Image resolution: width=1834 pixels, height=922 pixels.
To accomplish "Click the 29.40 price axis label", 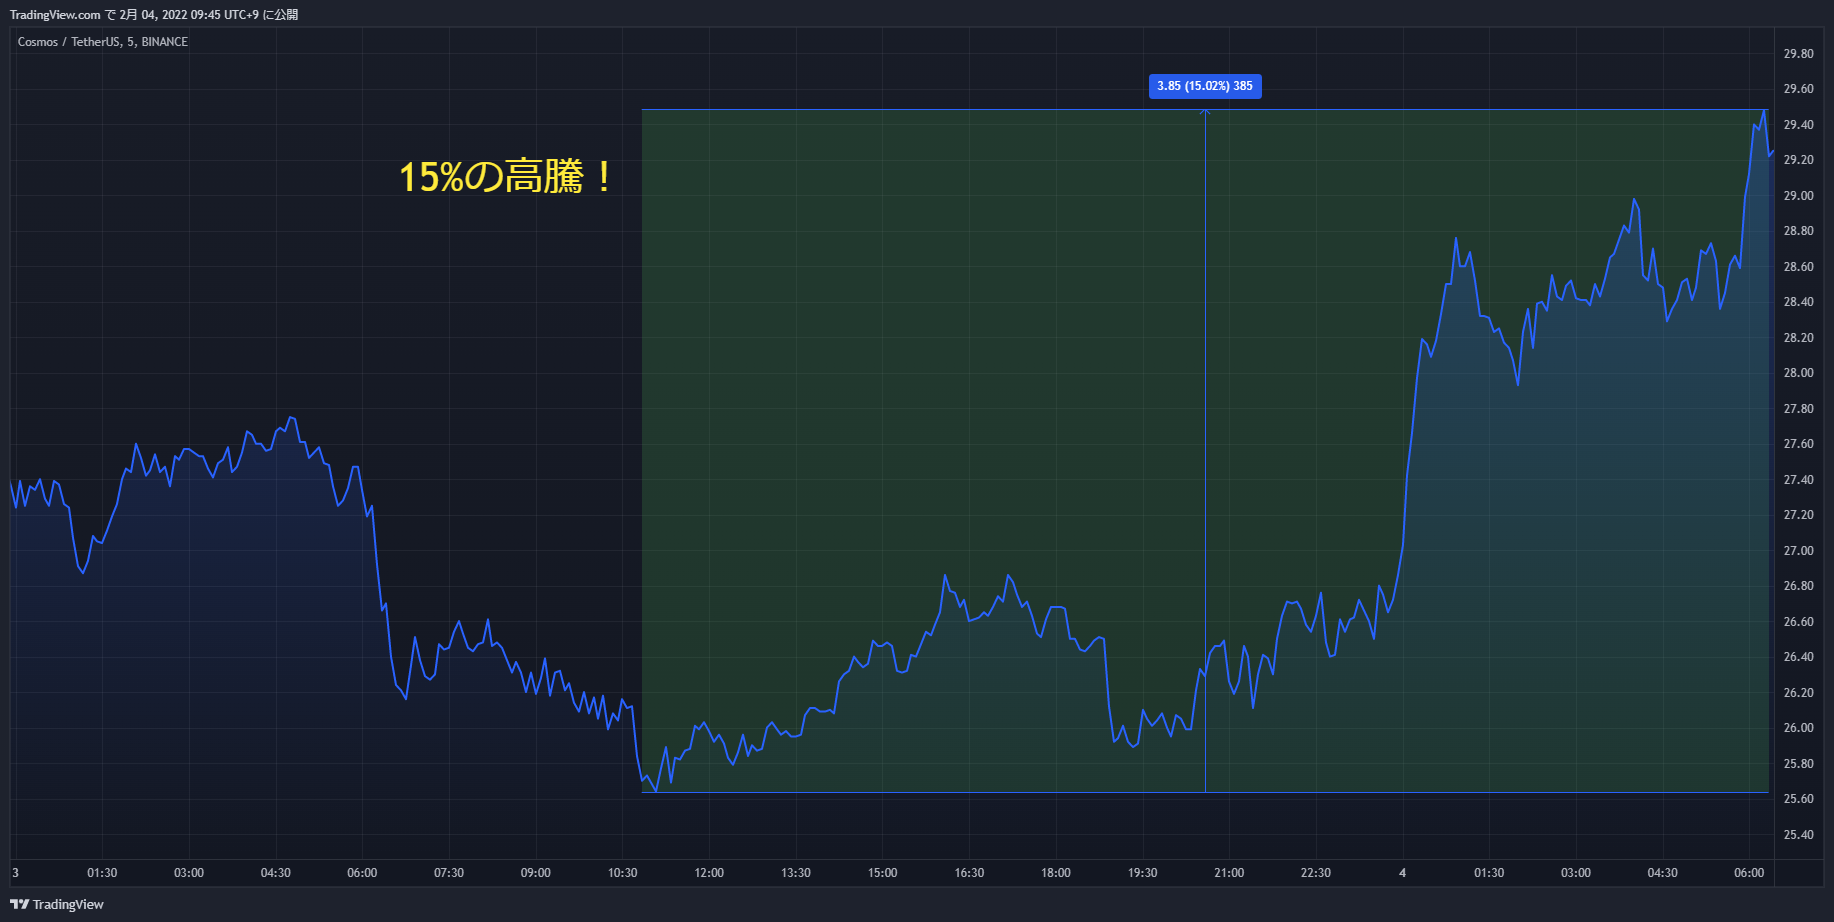I will (x=1798, y=125).
